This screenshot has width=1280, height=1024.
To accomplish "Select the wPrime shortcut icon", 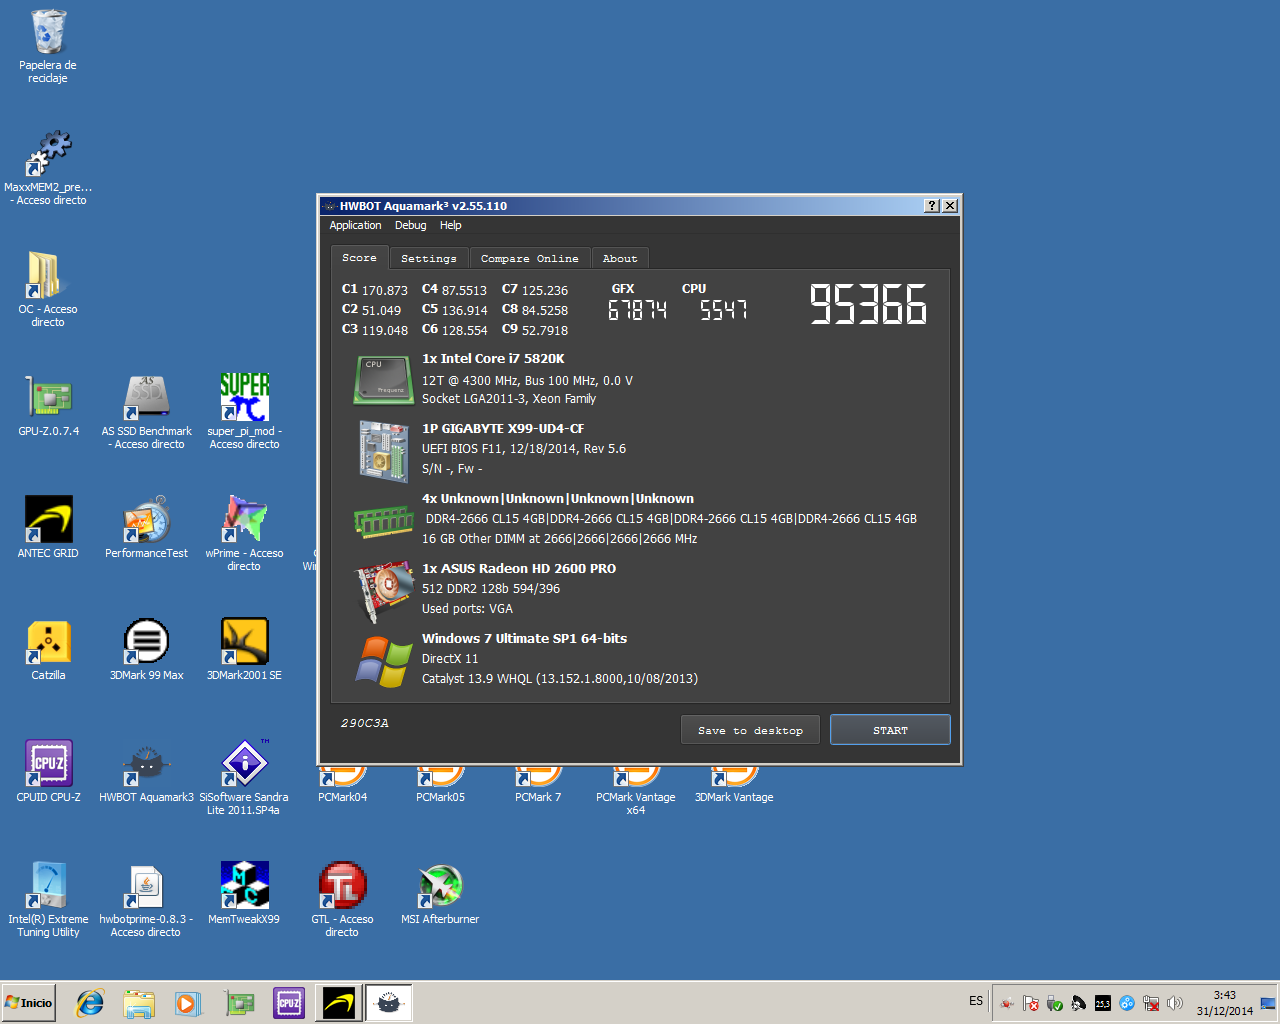I will click(244, 520).
